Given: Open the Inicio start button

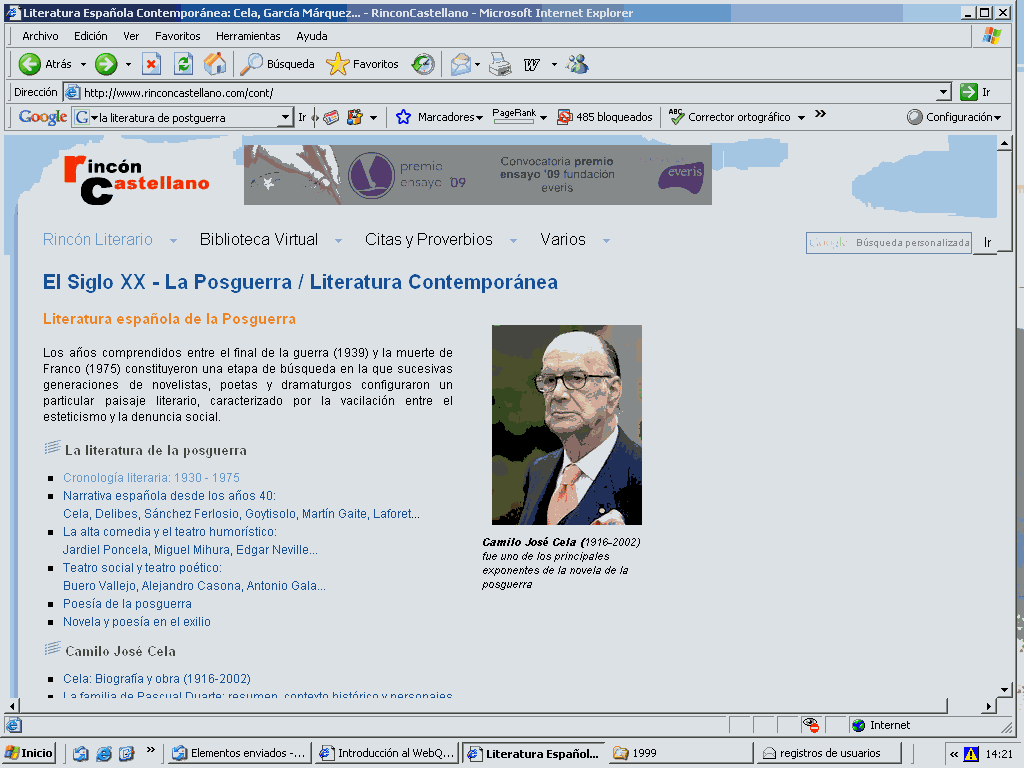Looking at the screenshot, I should (29, 753).
